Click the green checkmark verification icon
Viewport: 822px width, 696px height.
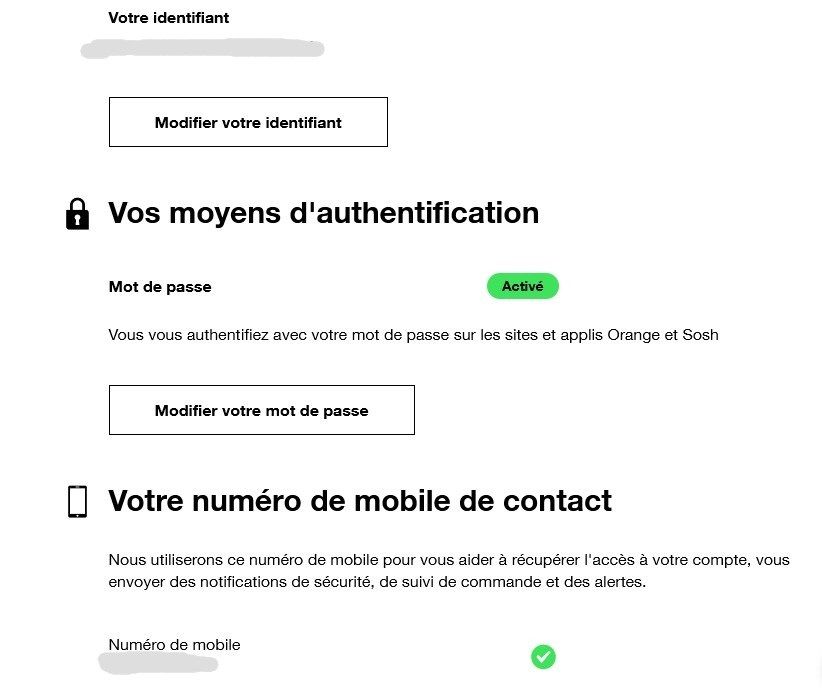[543, 657]
